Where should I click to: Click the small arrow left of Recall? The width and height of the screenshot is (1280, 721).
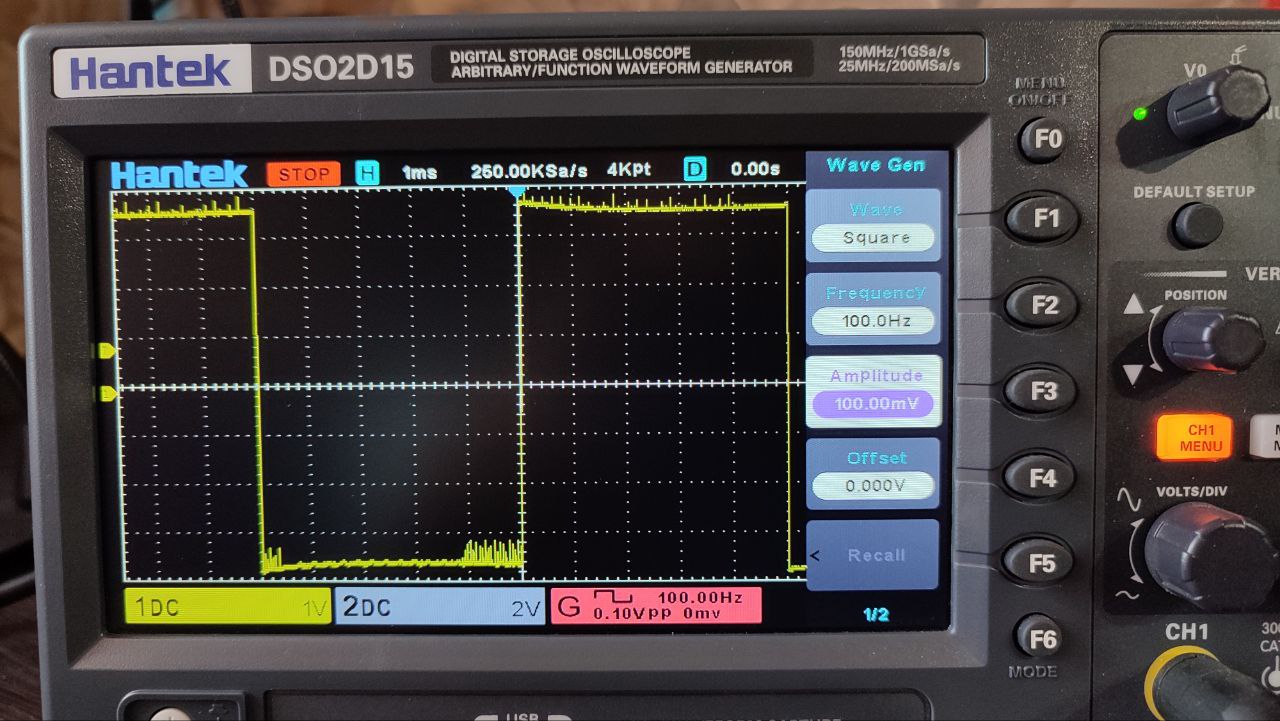tap(814, 555)
